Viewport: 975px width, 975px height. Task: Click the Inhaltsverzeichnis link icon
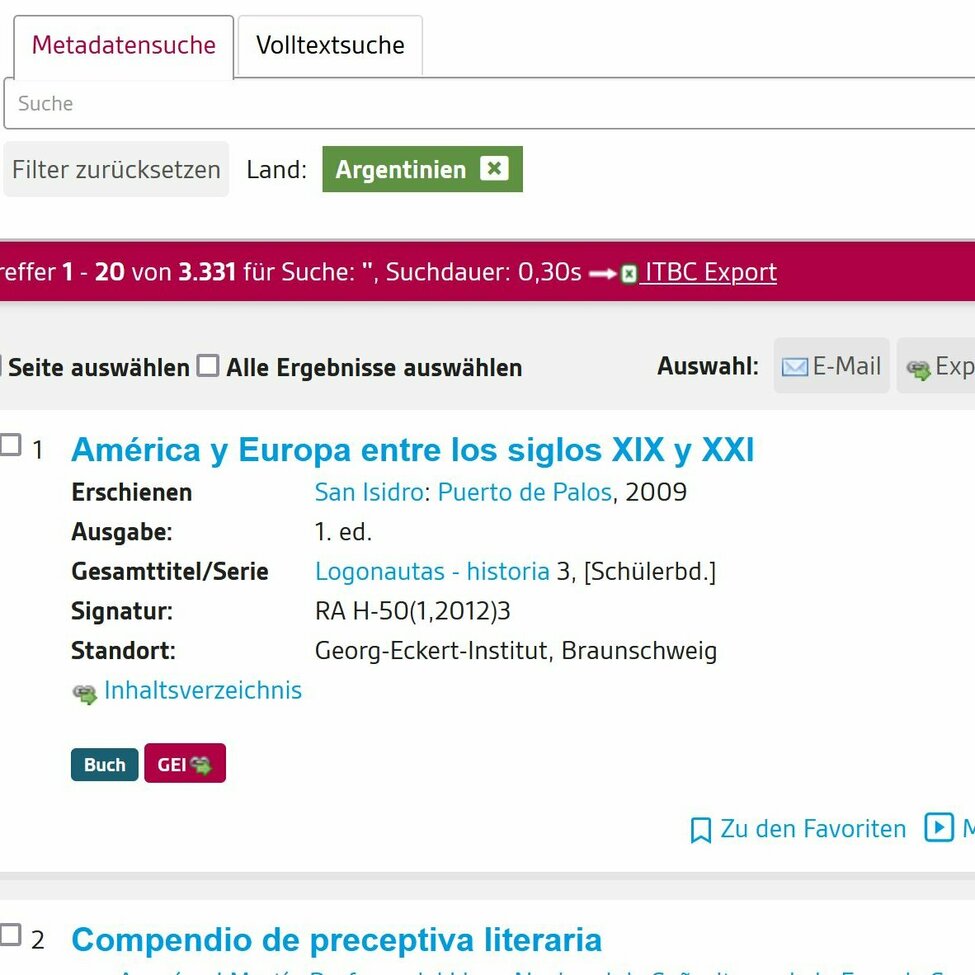tap(85, 693)
